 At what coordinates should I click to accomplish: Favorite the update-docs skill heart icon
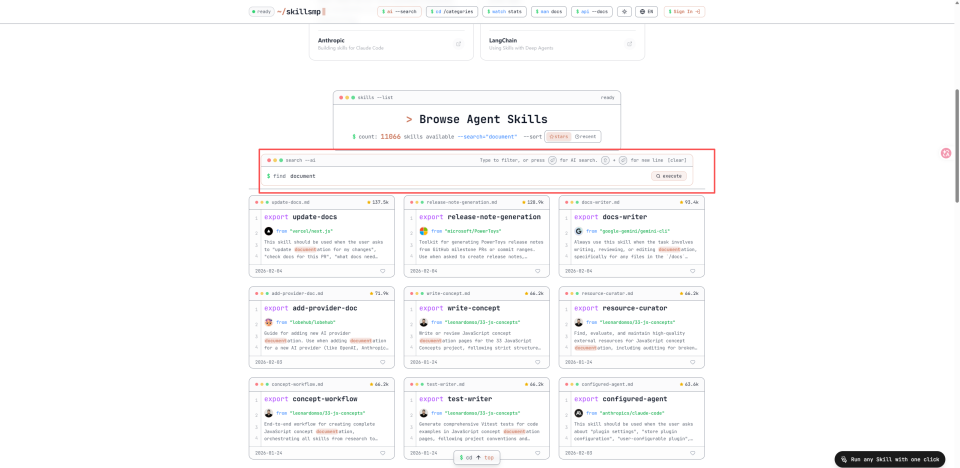(x=383, y=271)
